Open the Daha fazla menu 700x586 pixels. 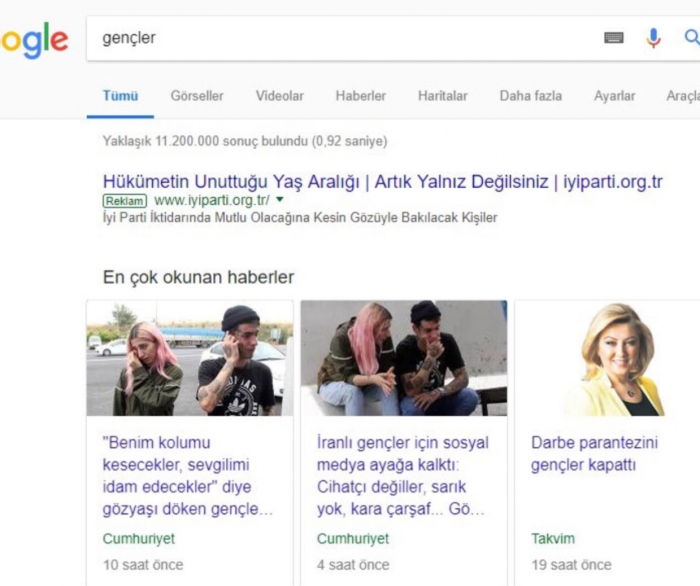pos(530,96)
